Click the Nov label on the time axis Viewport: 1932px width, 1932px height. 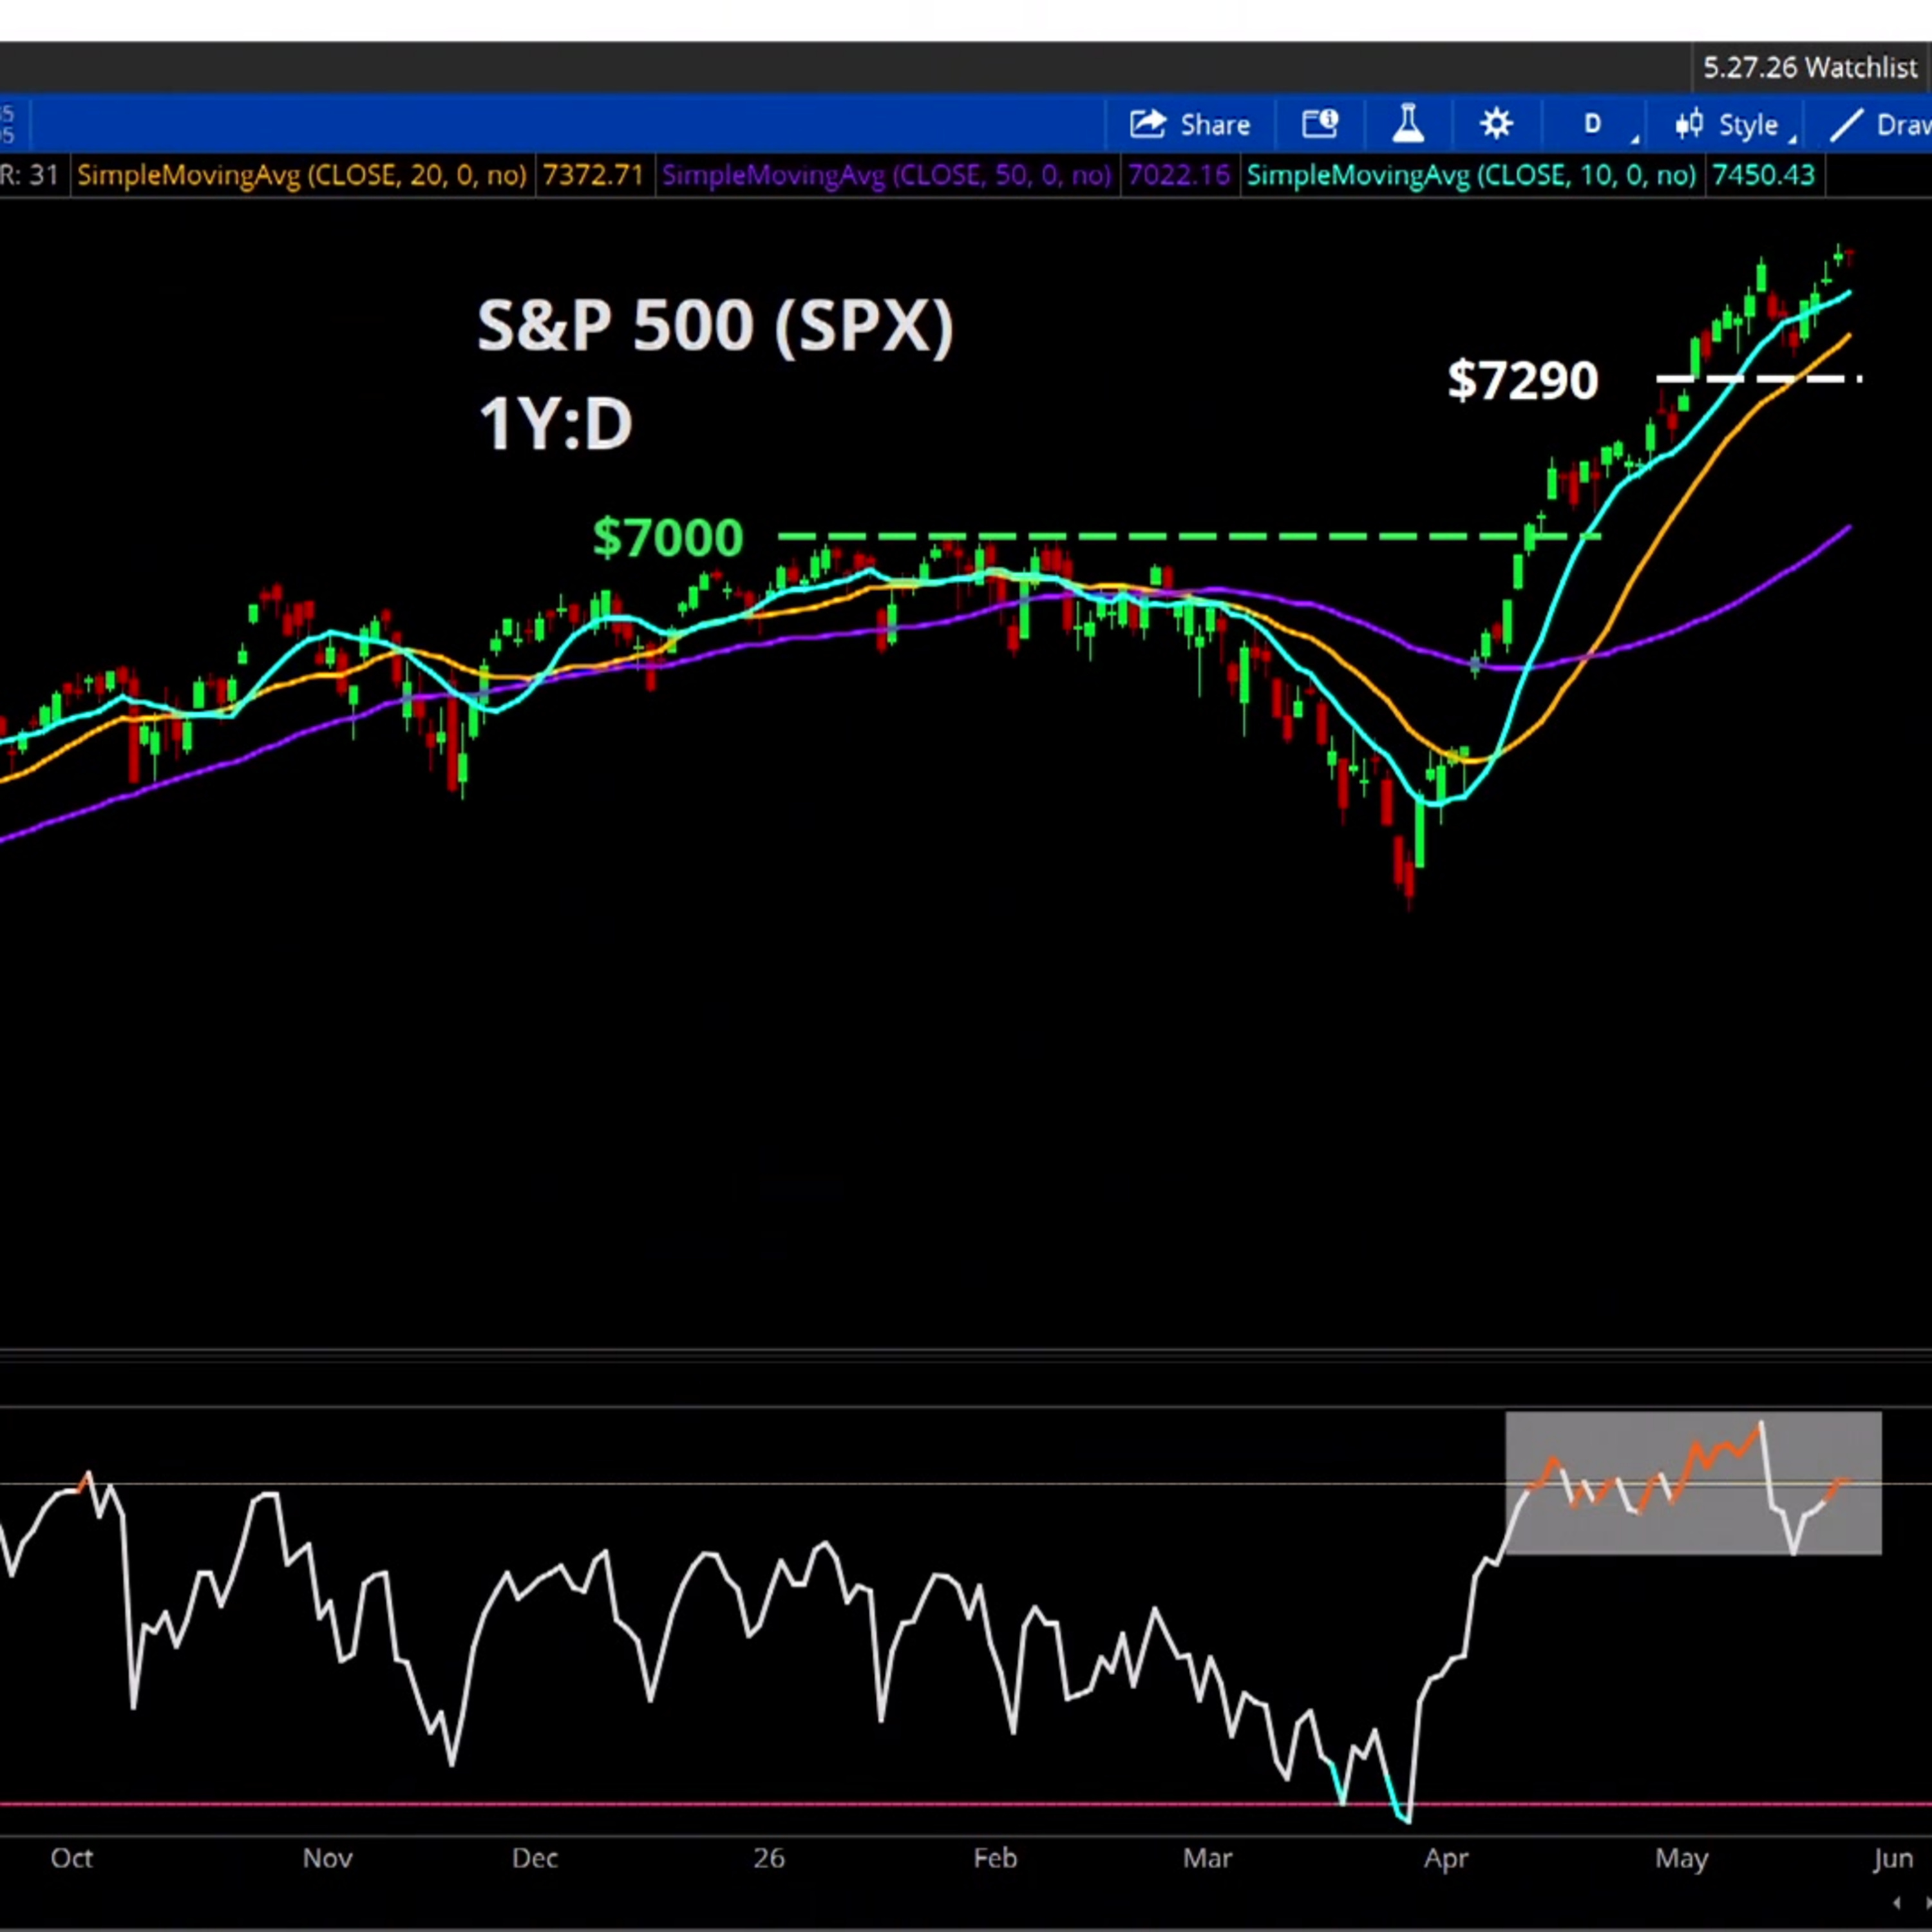pyautogui.click(x=327, y=1858)
